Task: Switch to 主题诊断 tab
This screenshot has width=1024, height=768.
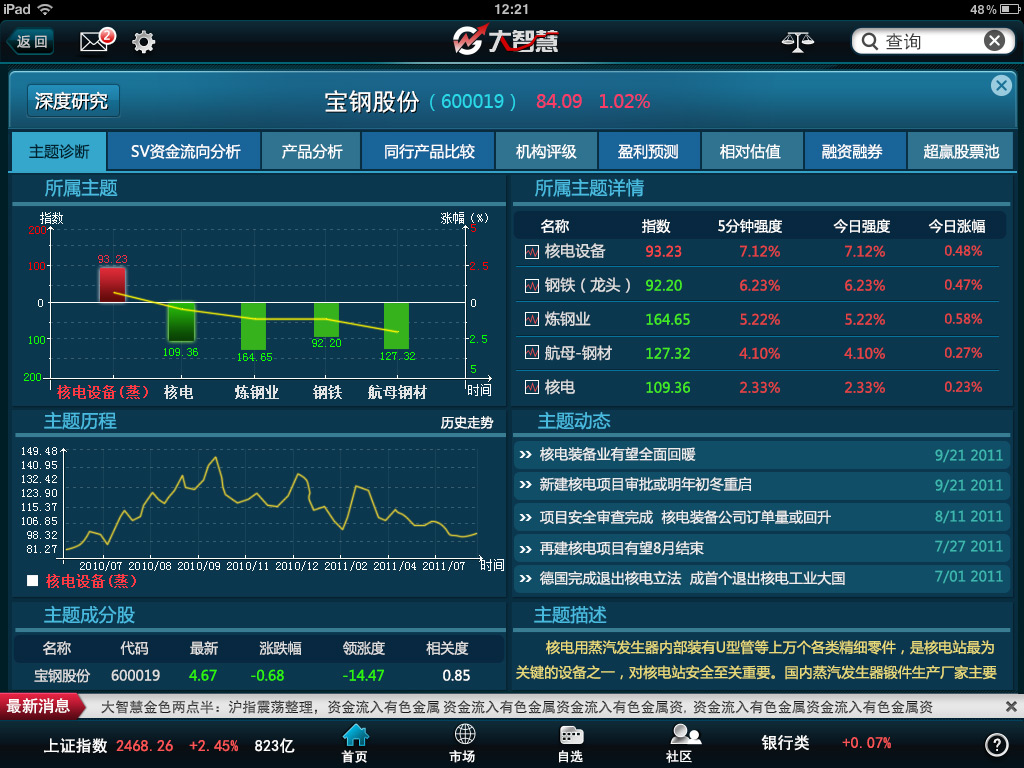Action: coord(59,152)
